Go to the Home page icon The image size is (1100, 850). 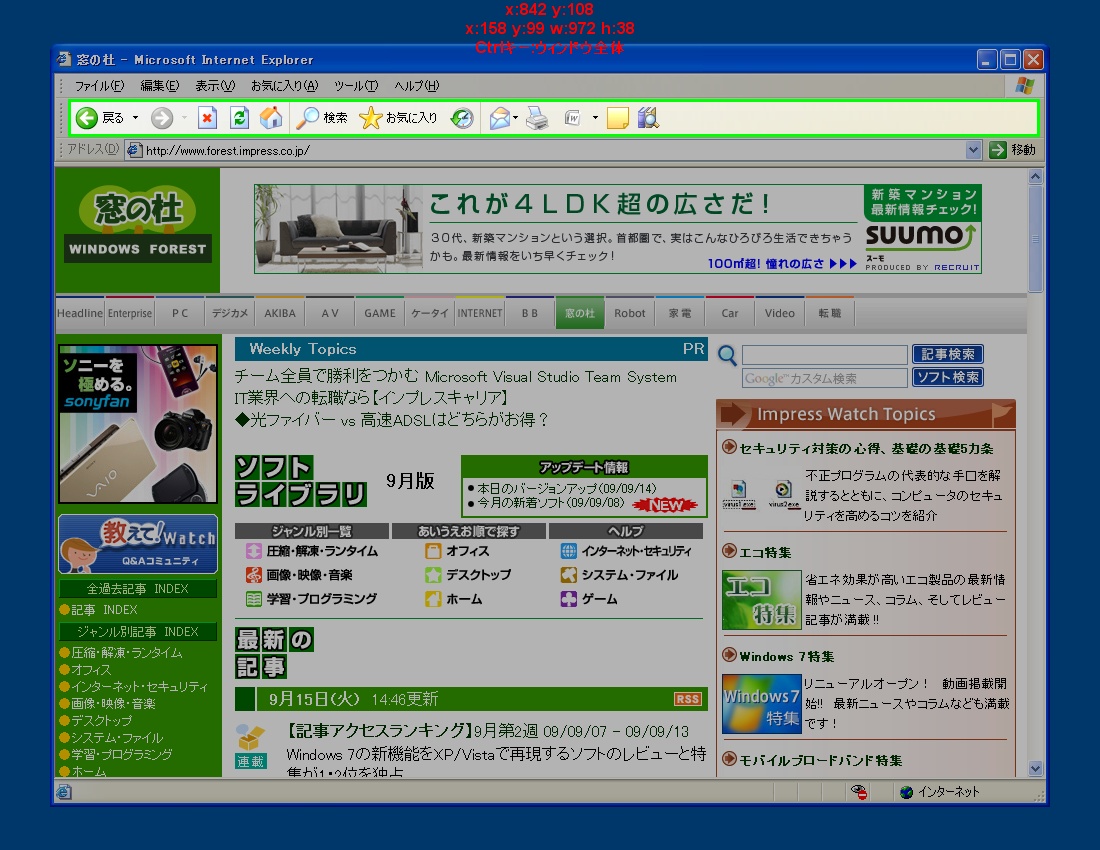tap(271, 118)
